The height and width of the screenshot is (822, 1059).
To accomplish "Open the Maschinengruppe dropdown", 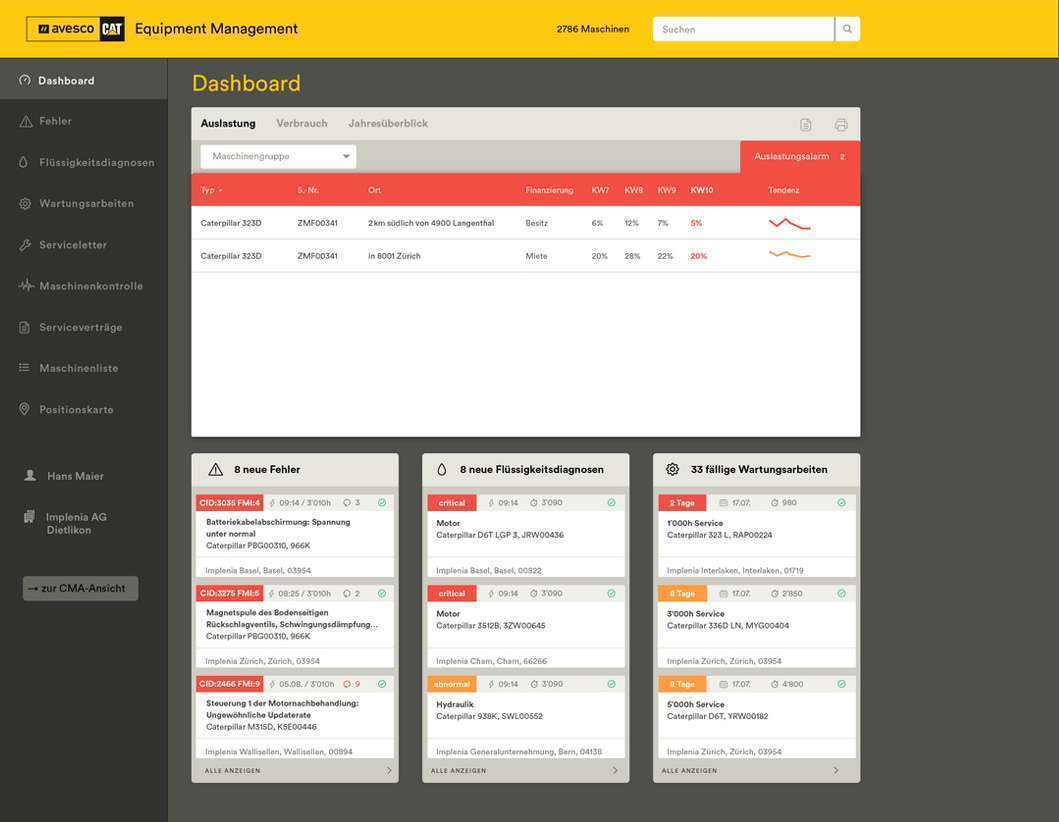I will 278,156.
